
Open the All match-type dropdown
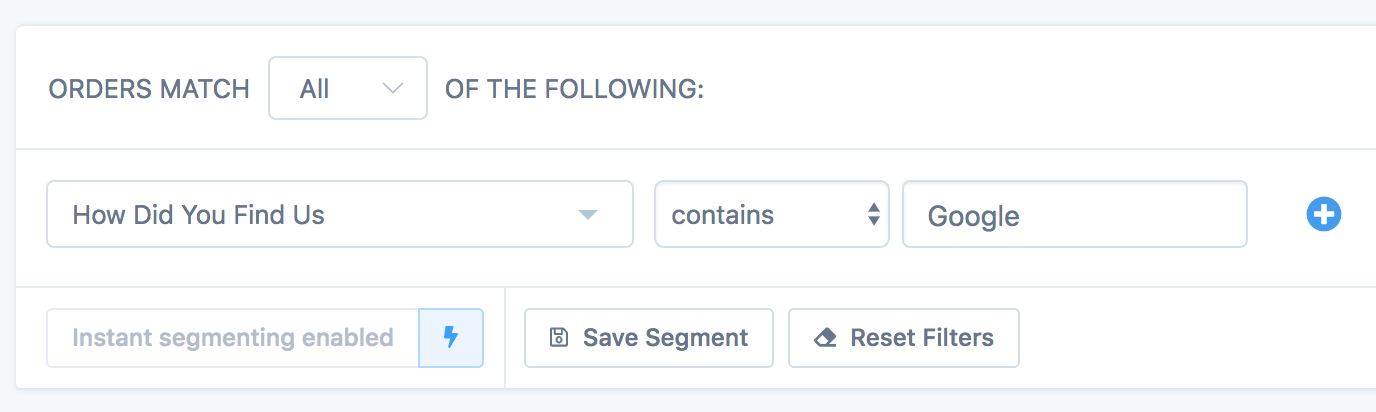click(x=347, y=89)
